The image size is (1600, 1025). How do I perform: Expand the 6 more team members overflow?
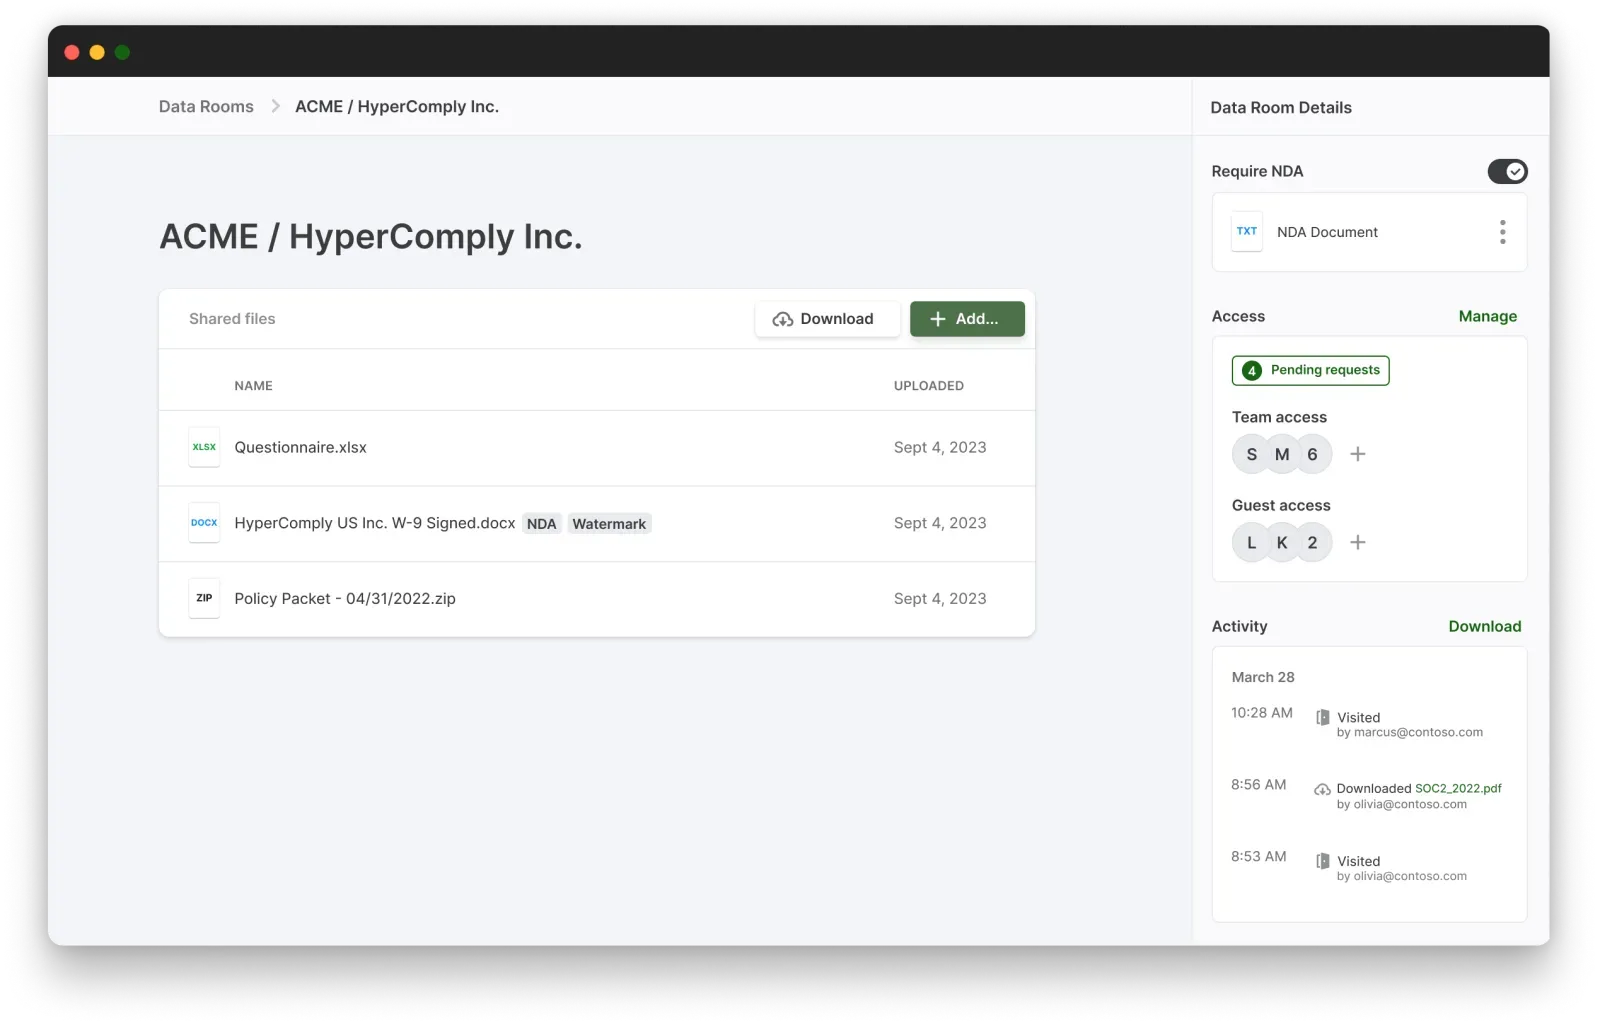(x=1313, y=454)
